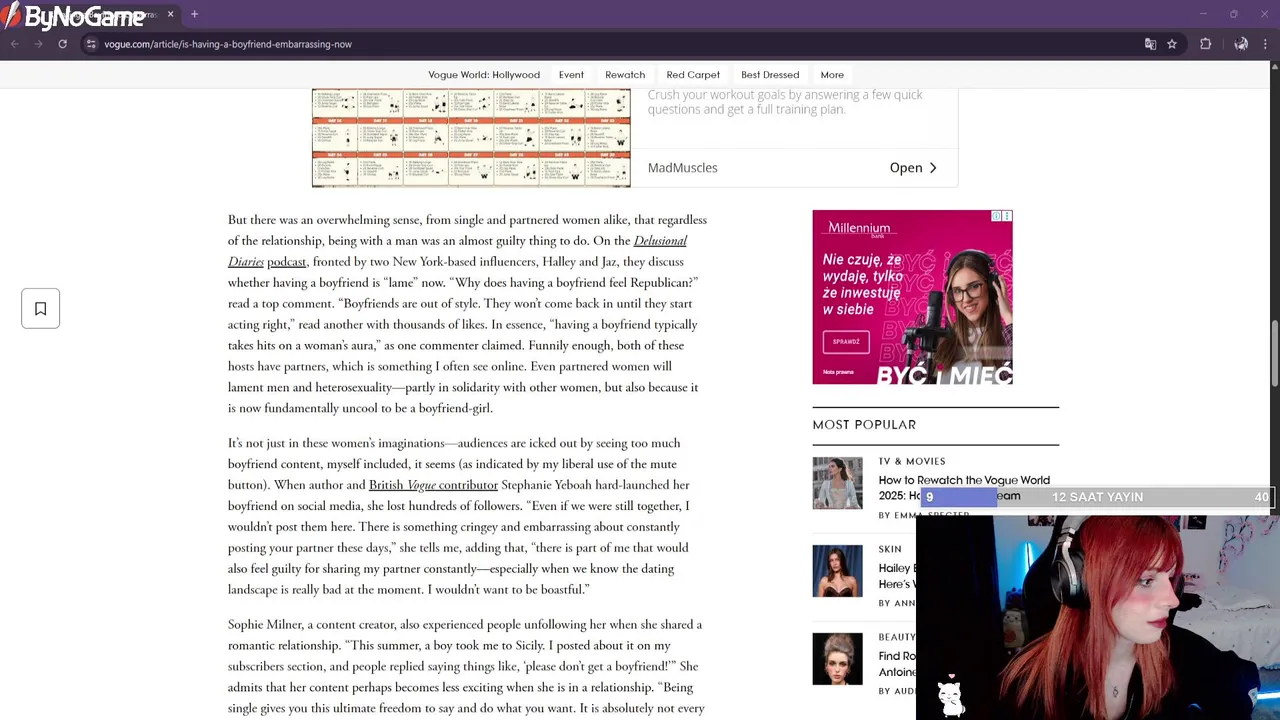
Task: Reload the Vogue article page
Action: click(62, 44)
